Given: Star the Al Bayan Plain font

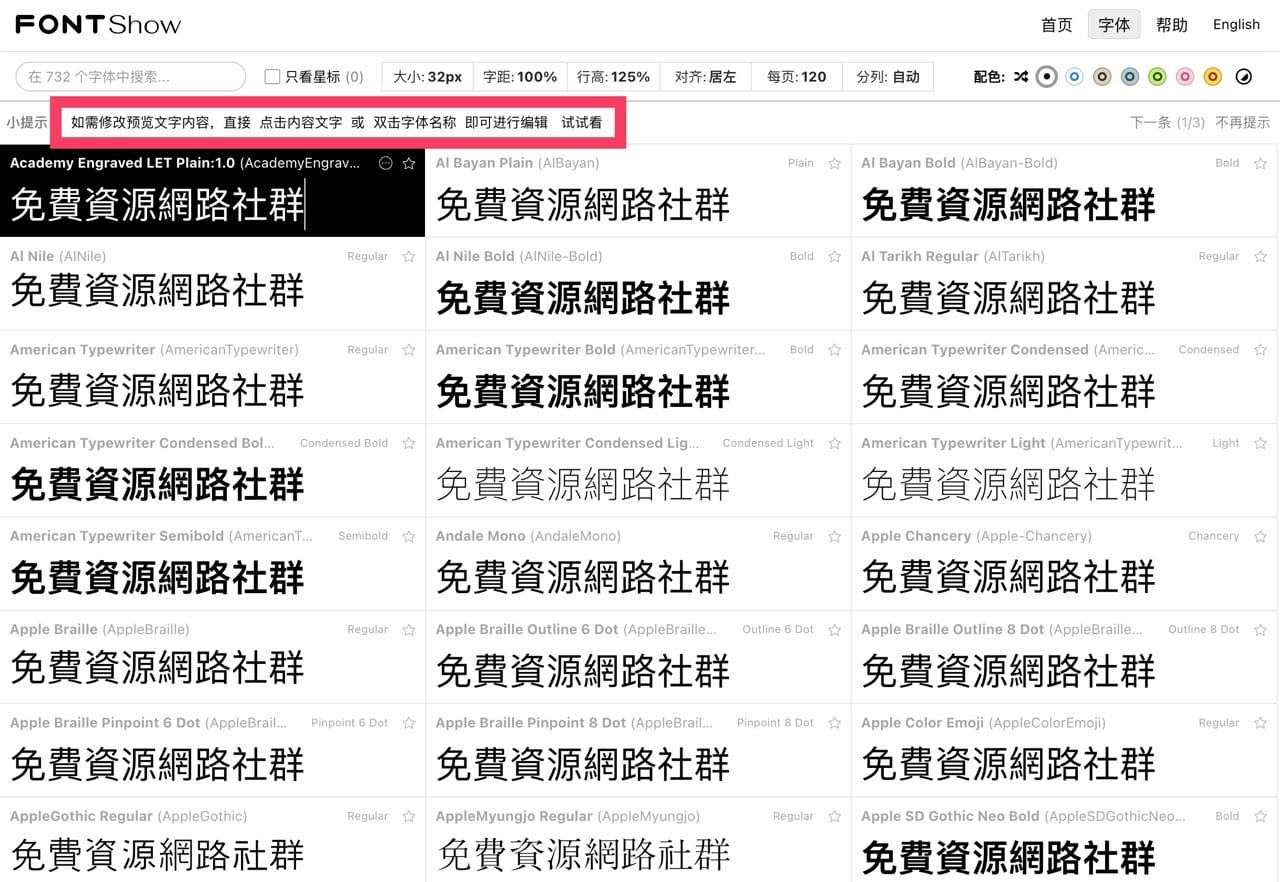Looking at the screenshot, I should 835,163.
